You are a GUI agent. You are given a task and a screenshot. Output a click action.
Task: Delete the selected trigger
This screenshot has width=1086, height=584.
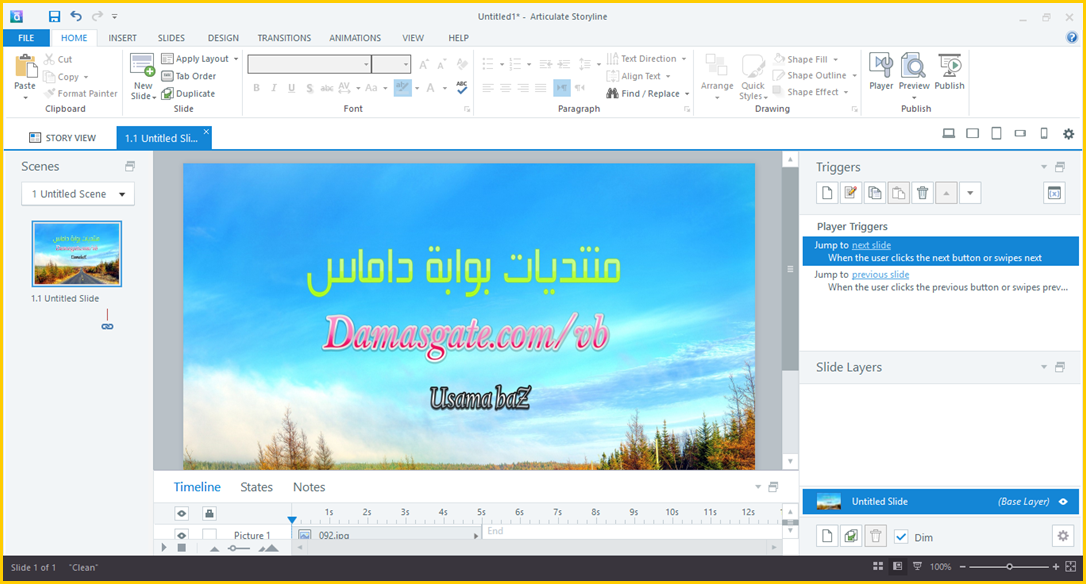pyautogui.click(x=923, y=193)
